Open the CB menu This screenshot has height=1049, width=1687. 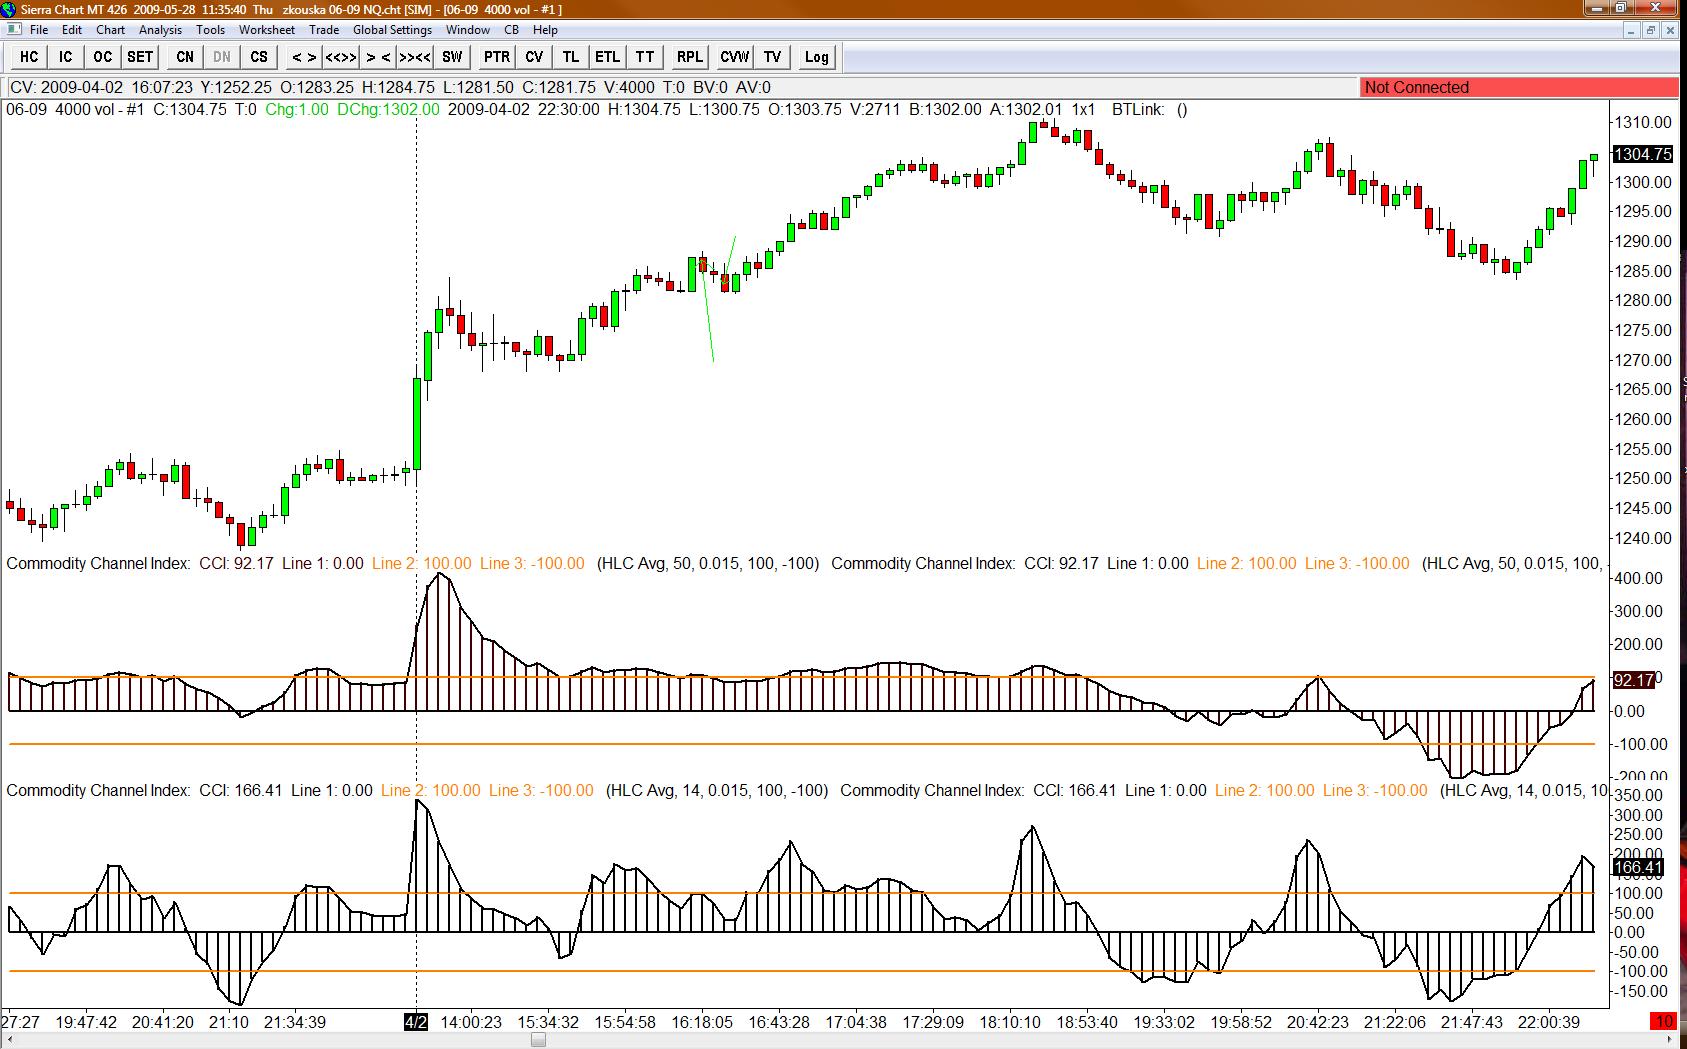point(511,30)
